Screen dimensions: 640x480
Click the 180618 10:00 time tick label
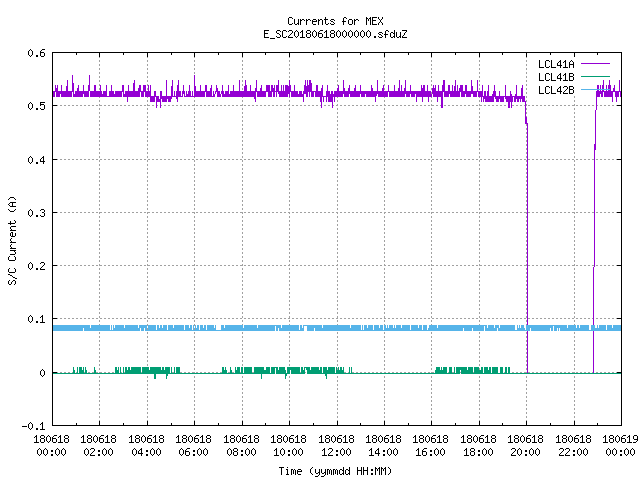(289, 446)
